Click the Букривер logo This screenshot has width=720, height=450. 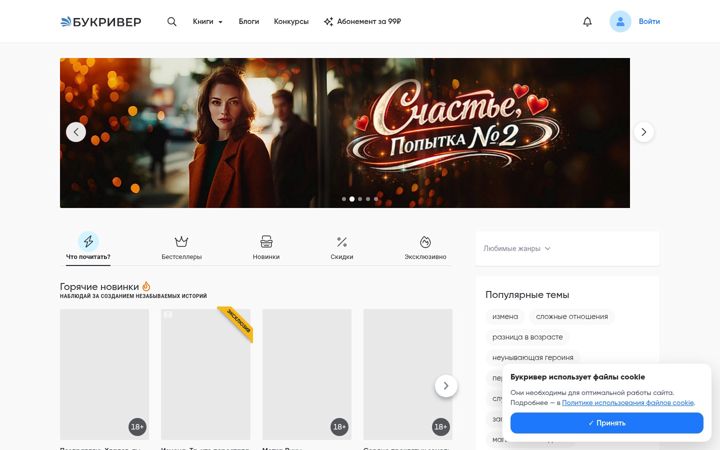pos(101,22)
